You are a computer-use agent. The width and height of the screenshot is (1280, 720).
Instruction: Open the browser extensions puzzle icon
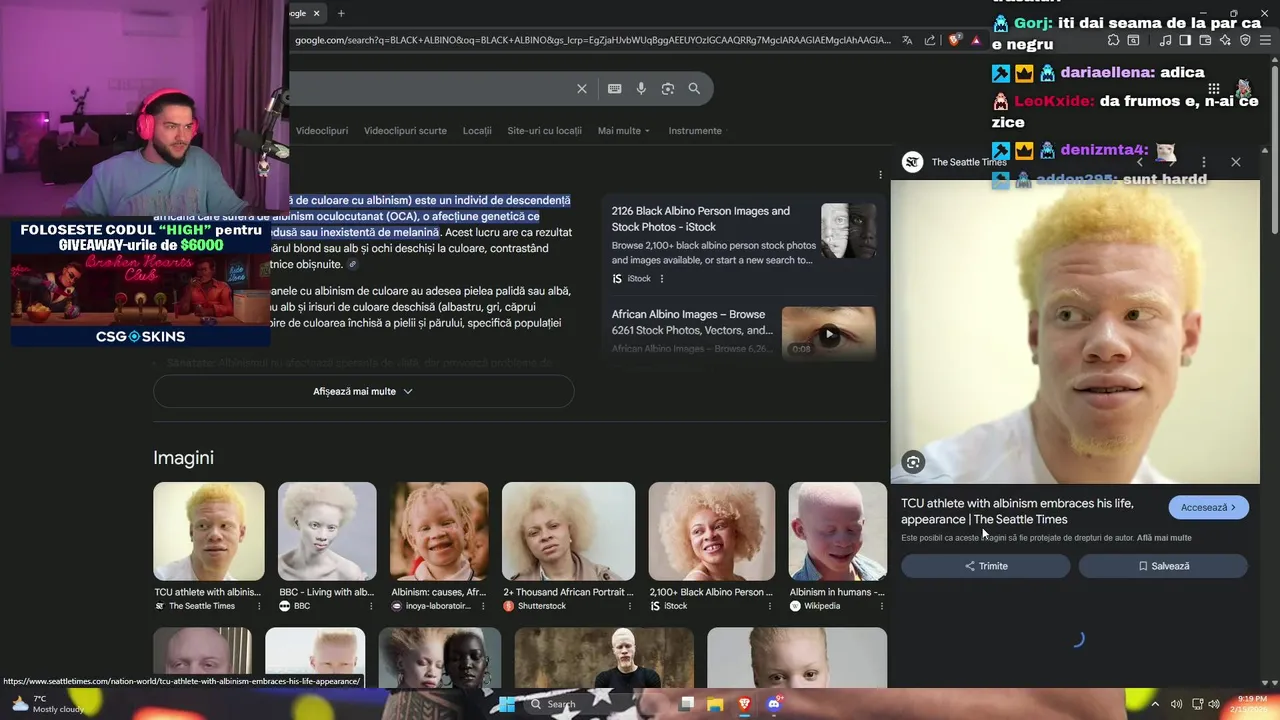pyautogui.click(x=1114, y=40)
